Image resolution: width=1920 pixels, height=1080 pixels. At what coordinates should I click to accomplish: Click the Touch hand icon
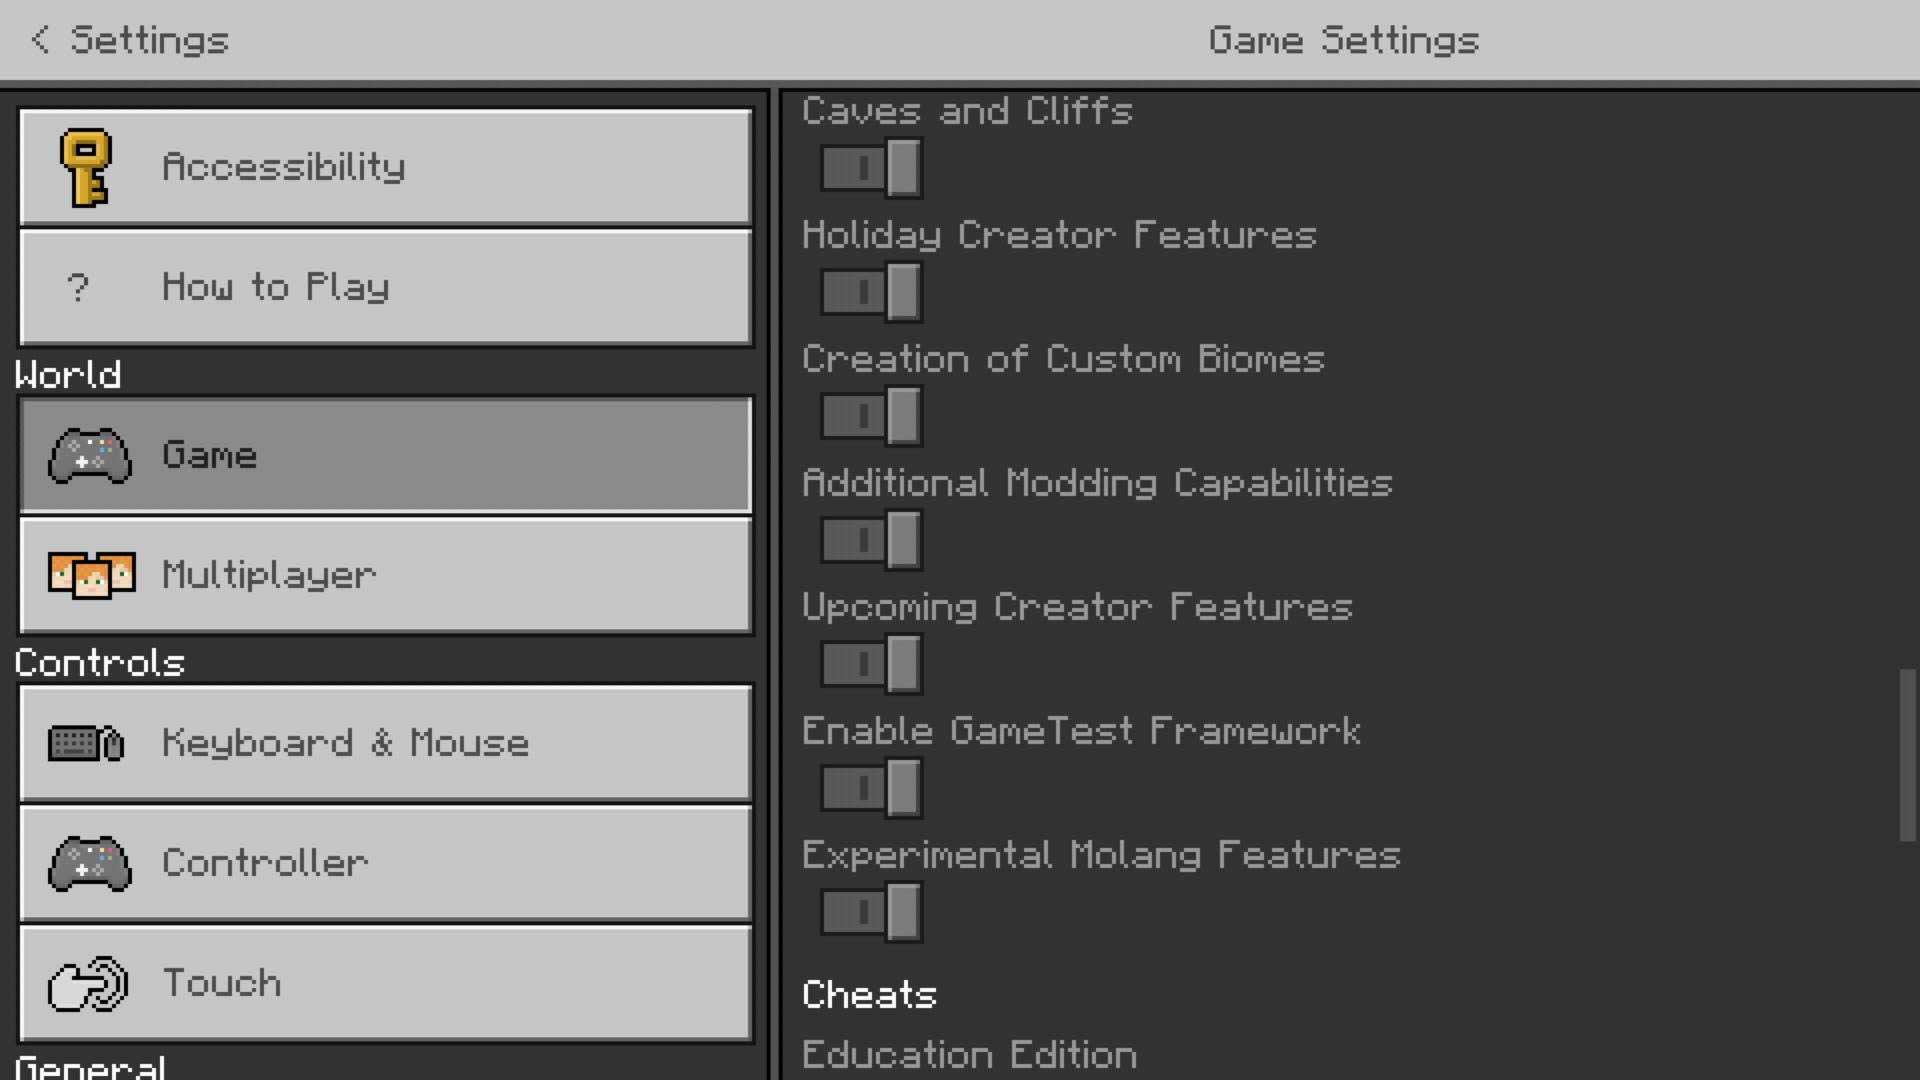click(88, 984)
